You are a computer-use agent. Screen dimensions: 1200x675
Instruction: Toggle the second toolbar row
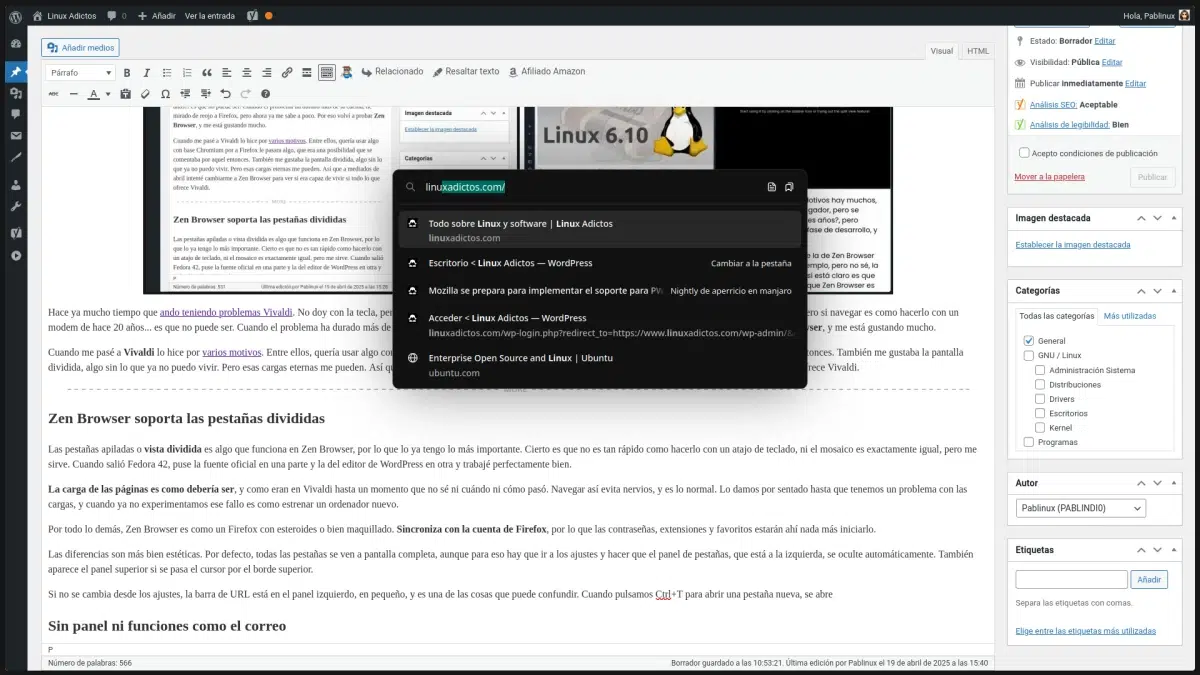coord(327,73)
